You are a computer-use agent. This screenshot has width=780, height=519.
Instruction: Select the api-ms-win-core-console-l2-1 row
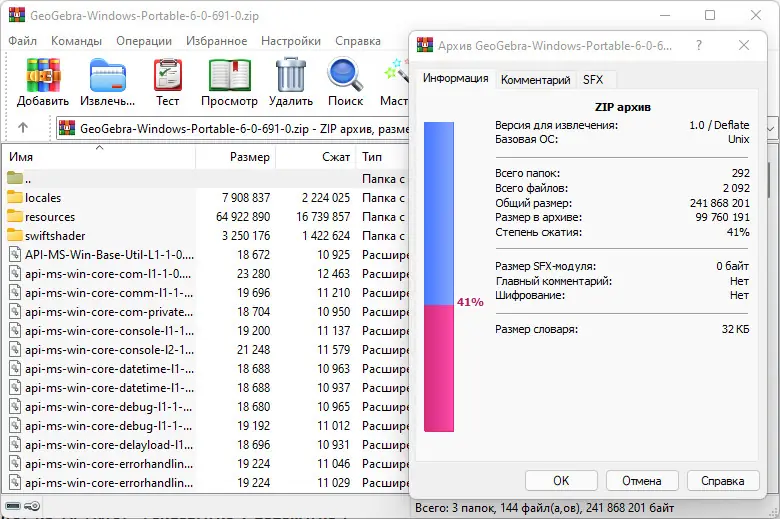[205, 349]
